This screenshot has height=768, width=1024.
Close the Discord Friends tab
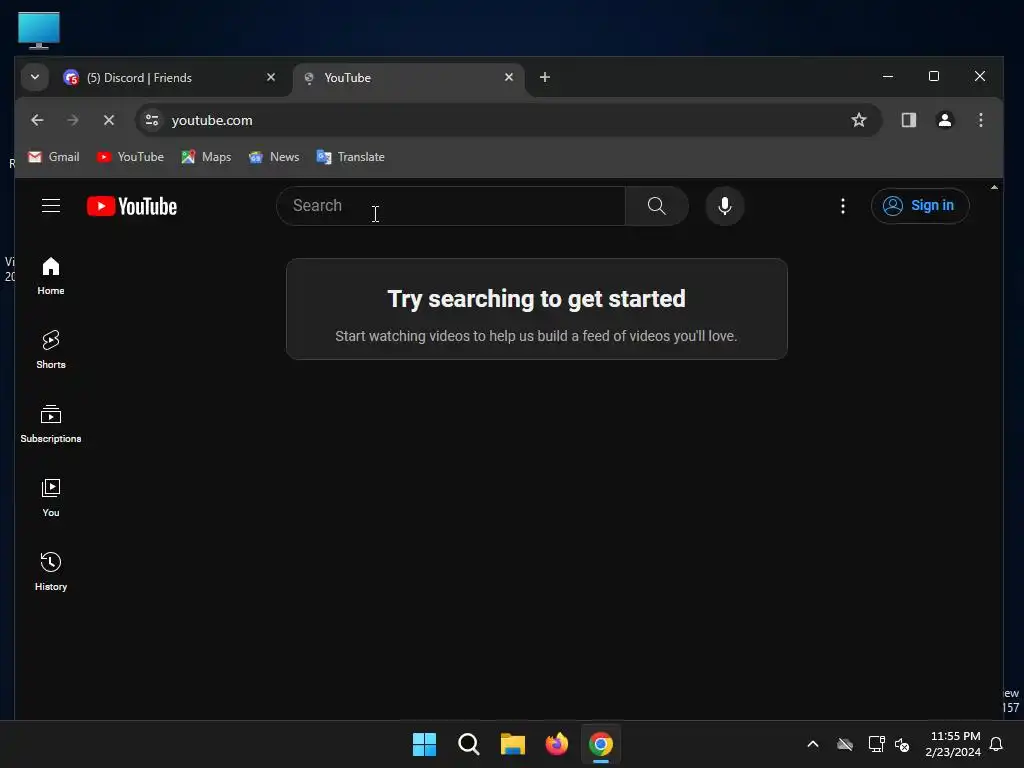point(271,77)
